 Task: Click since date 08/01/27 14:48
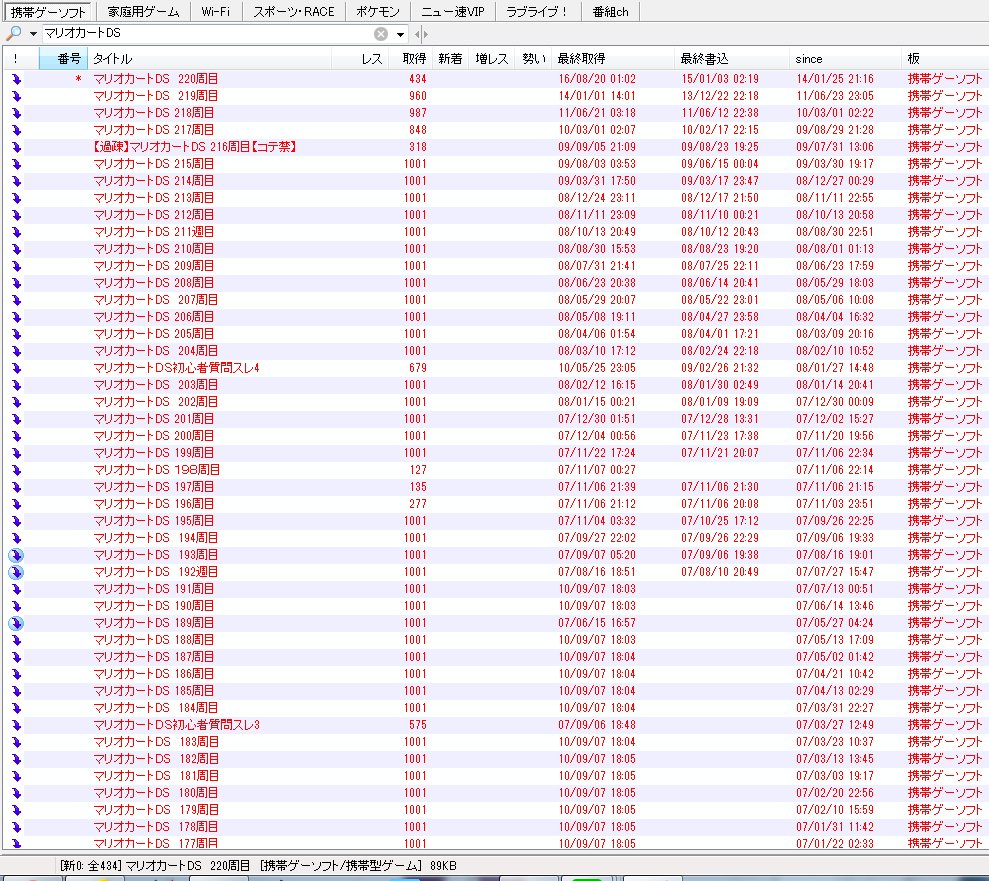[x=834, y=368]
